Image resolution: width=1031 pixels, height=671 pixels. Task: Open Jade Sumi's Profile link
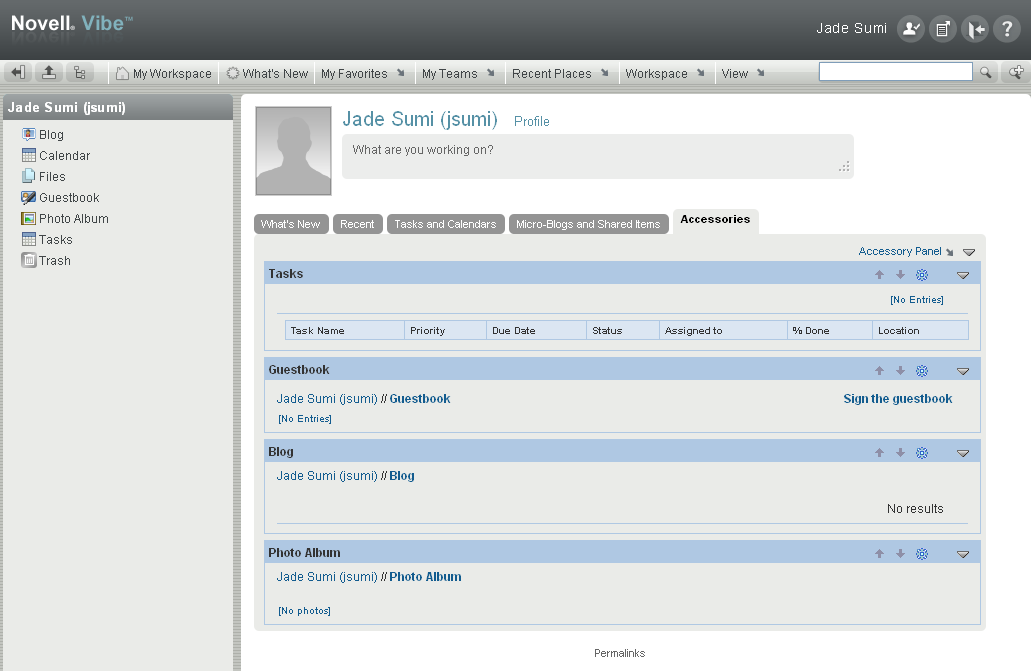(531, 121)
